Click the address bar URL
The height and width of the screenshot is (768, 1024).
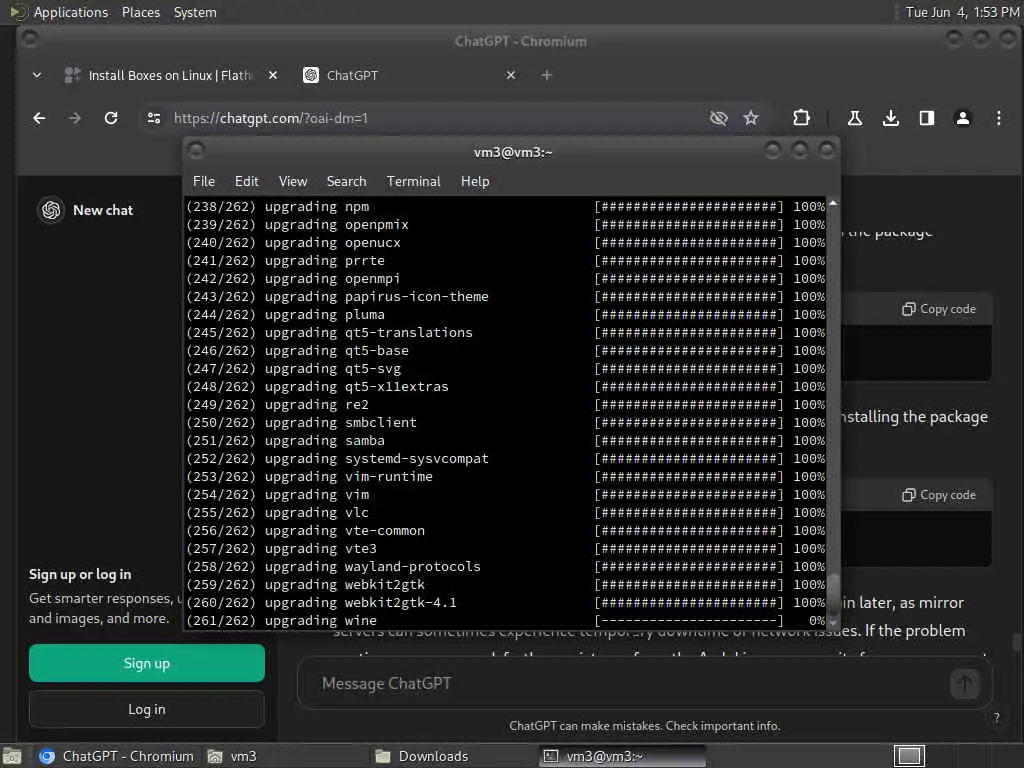pos(270,118)
